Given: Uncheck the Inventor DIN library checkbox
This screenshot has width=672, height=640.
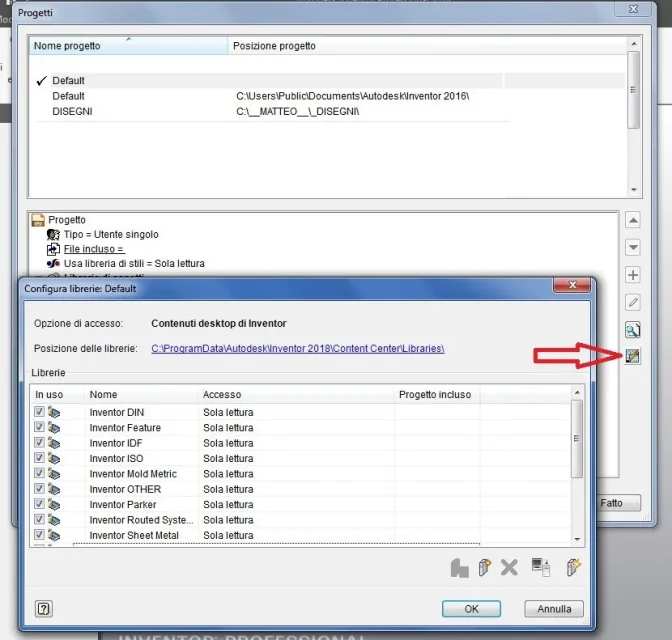Looking at the screenshot, I should [x=39, y=412].
